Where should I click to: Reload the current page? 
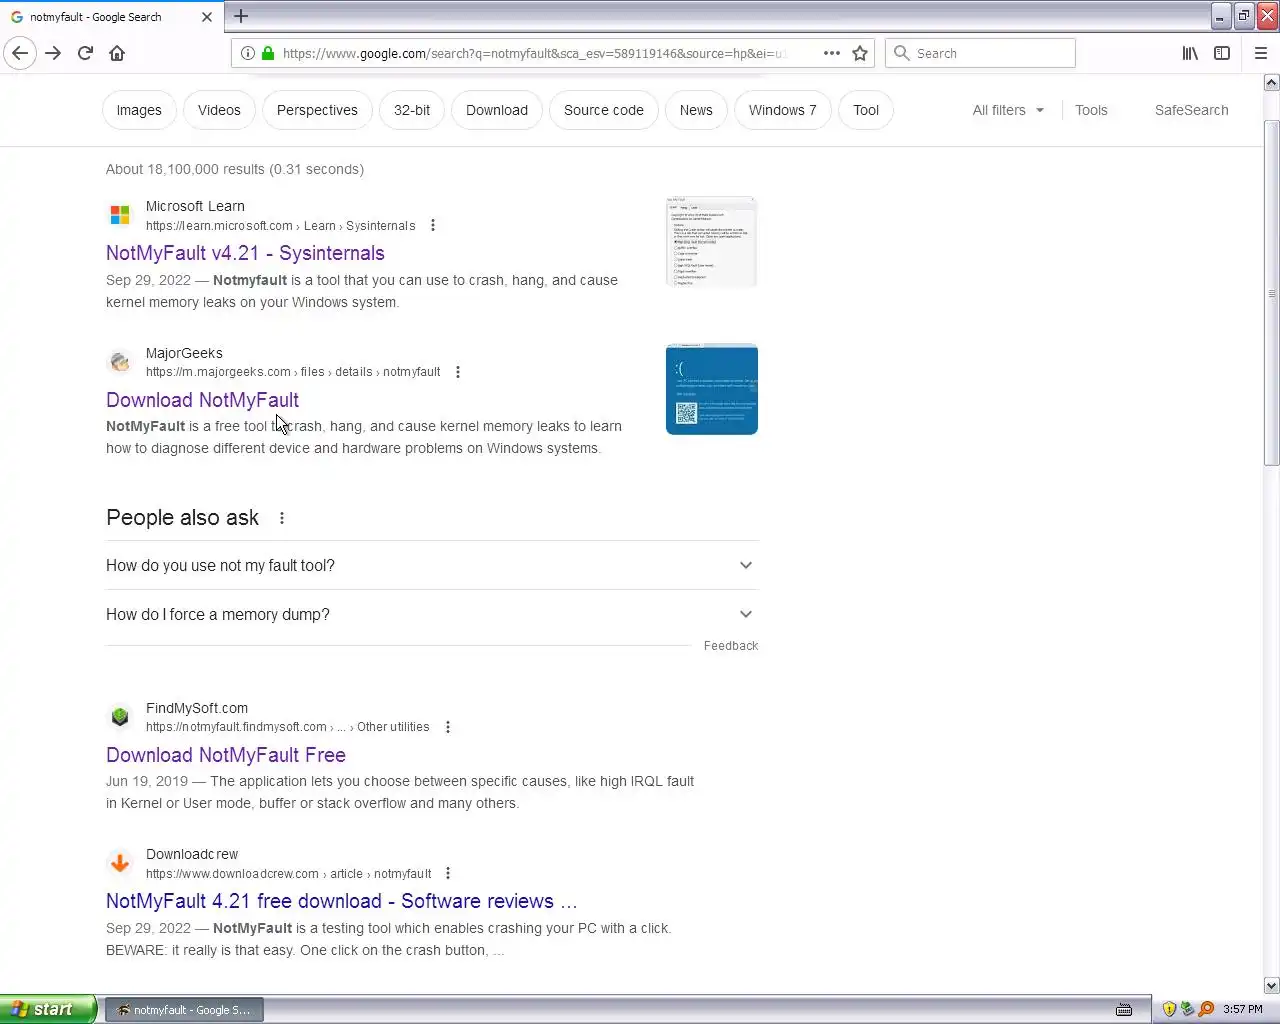tap(85, 53)
